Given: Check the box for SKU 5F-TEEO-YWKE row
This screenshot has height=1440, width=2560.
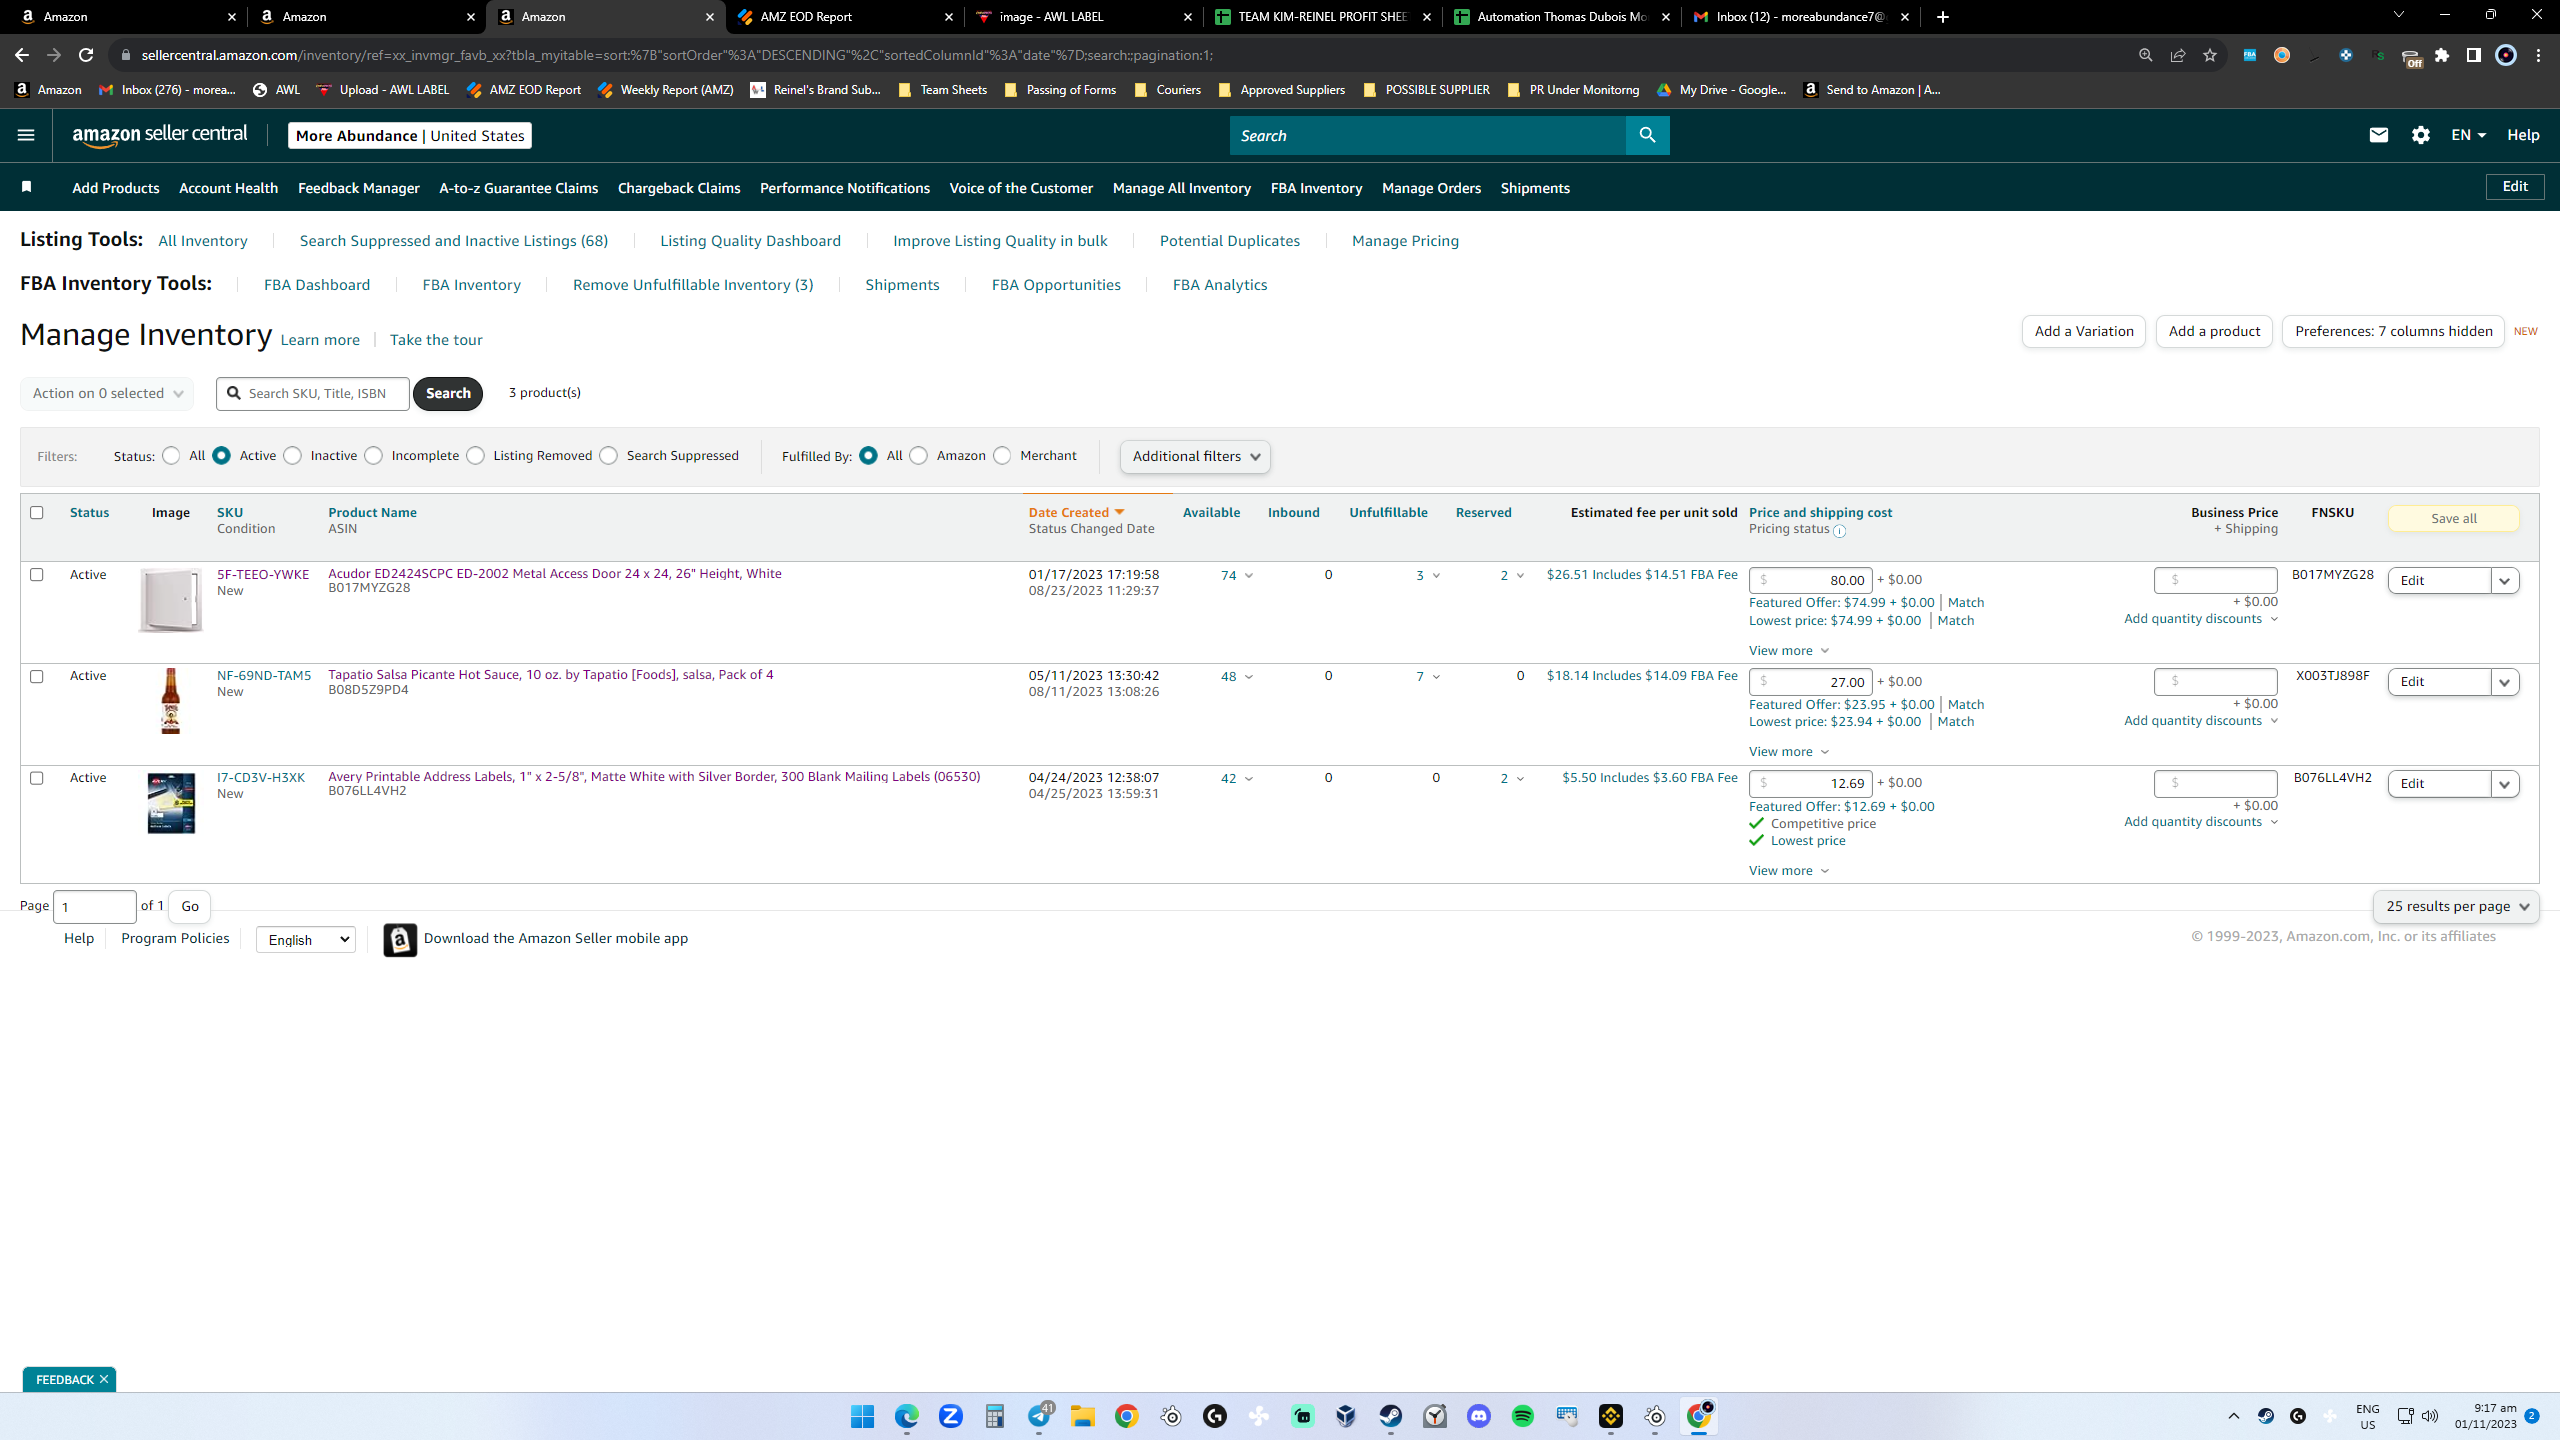Looking at the screenshot, I should point(37,575).
